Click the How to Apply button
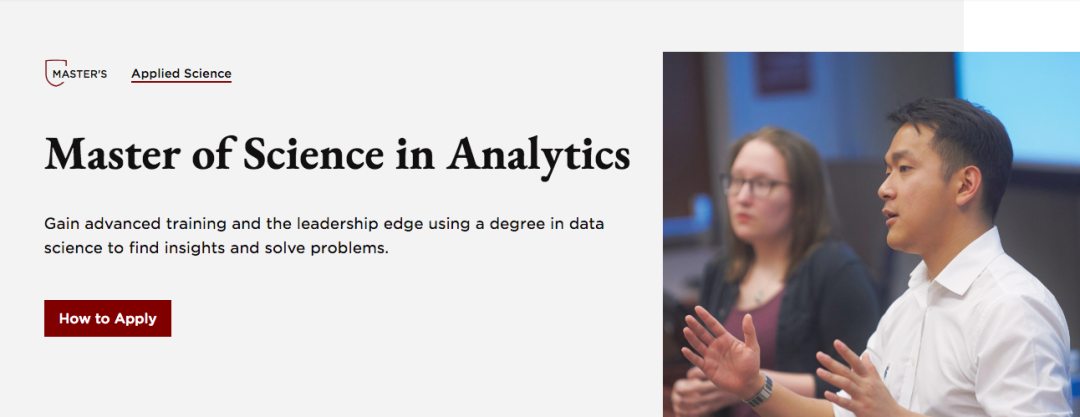 click(107, 318)
